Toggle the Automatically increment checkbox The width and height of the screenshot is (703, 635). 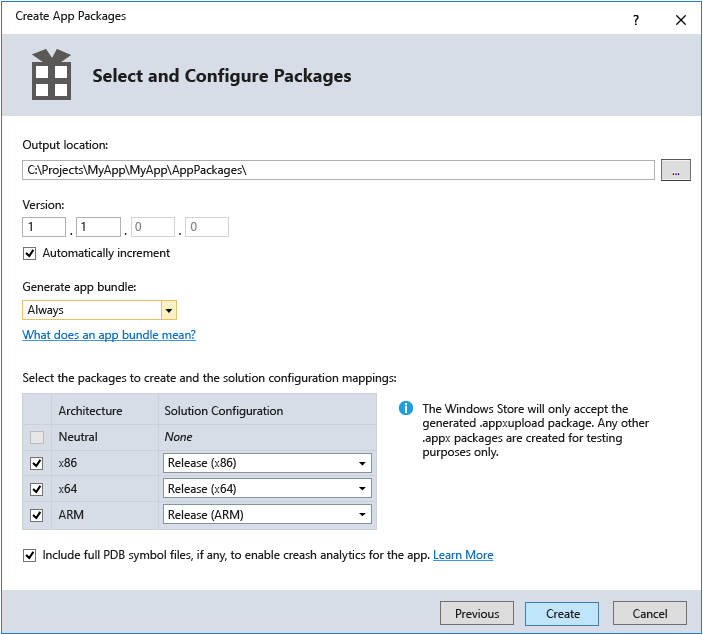[30, 253]
